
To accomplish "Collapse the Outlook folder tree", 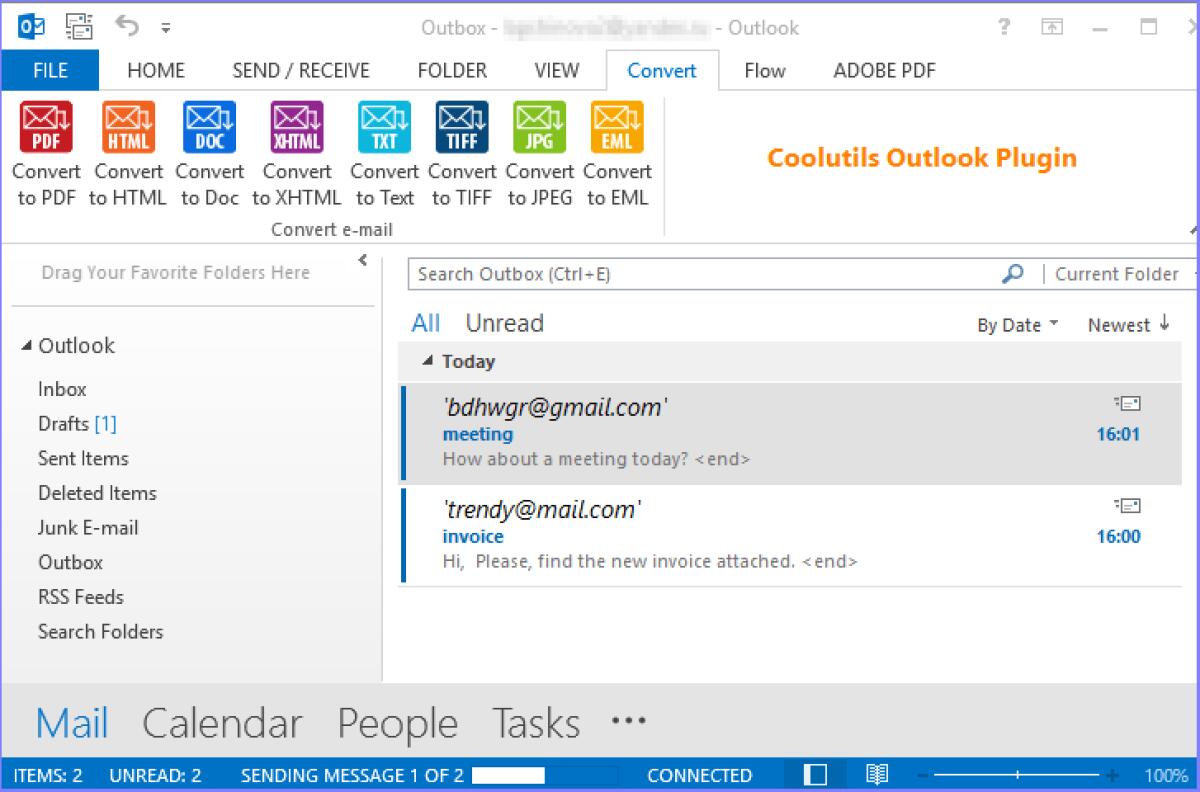I will click(x=27, y=345).
